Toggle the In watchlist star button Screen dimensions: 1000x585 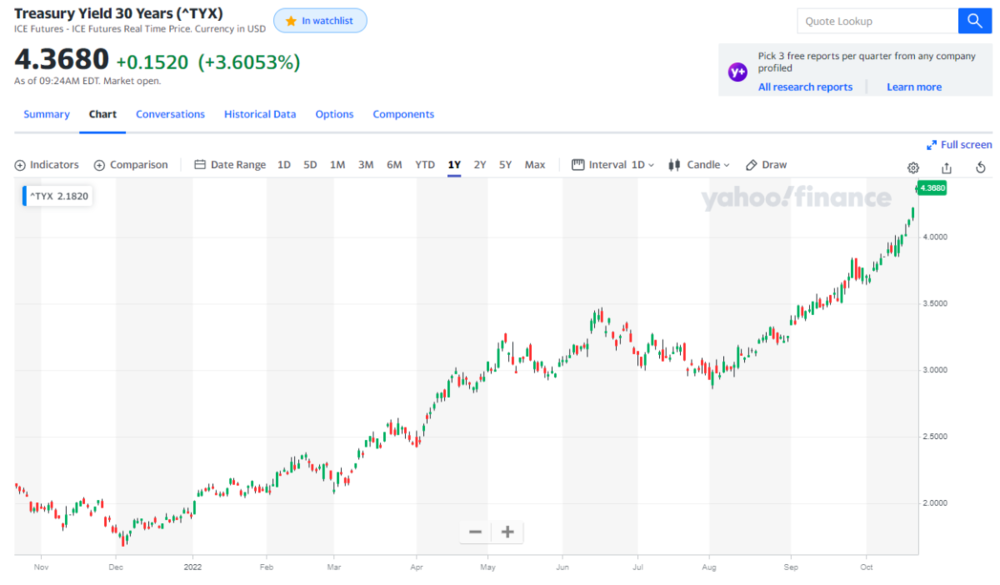click(x=320, y=21)
